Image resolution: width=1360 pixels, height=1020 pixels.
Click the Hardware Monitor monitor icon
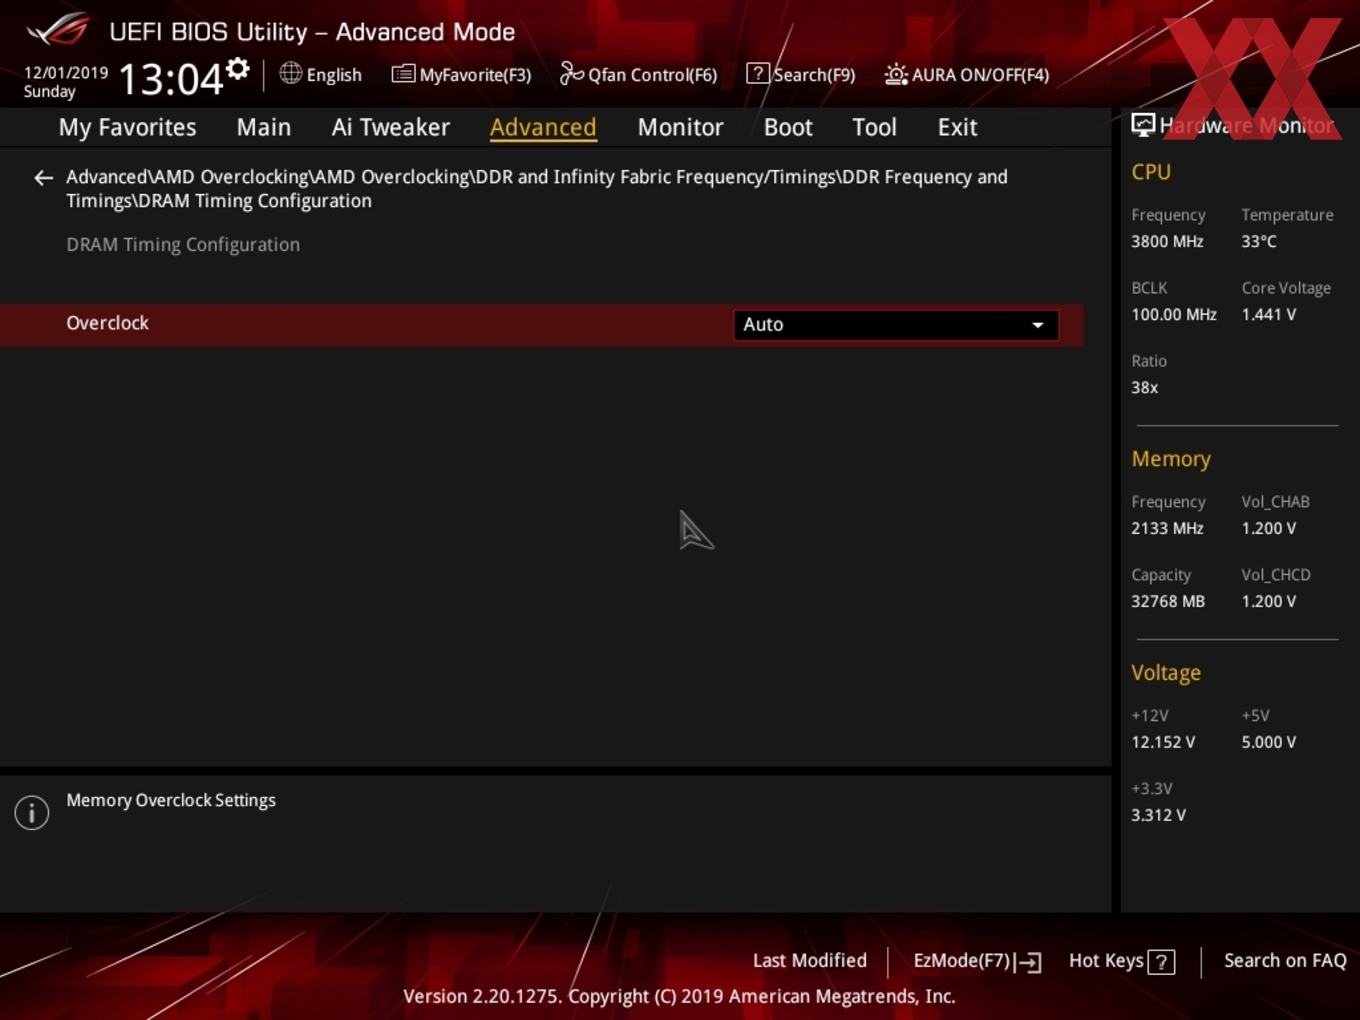pyautogui.click(x=1143, y=125)
